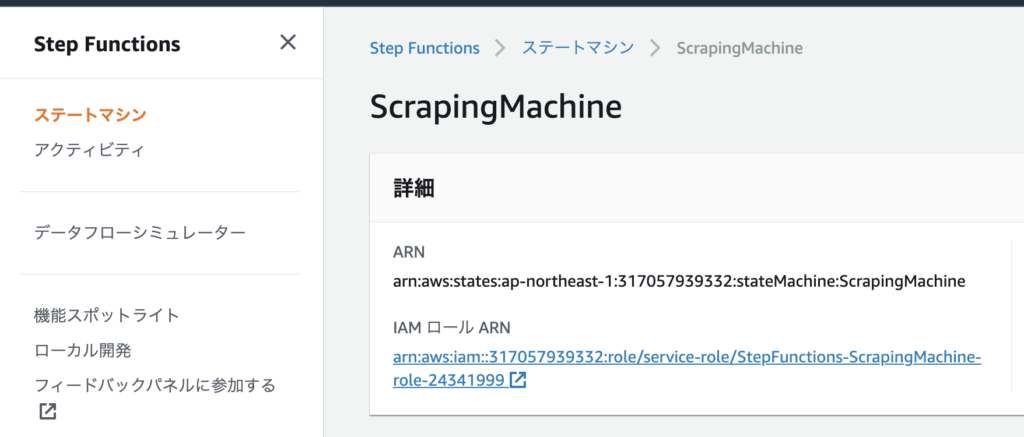Screen dimensions: 1024x437
Task: Open ステートマシン in the sidebar
Action: [90, 115]
